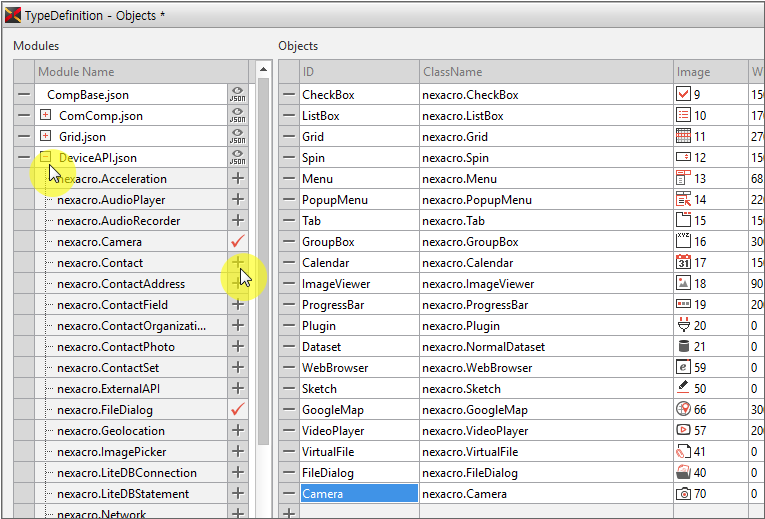Viewport: 765px width, 519px height.
Task: Click the json icon for Grid.json
Action: [x=238, y=137]
